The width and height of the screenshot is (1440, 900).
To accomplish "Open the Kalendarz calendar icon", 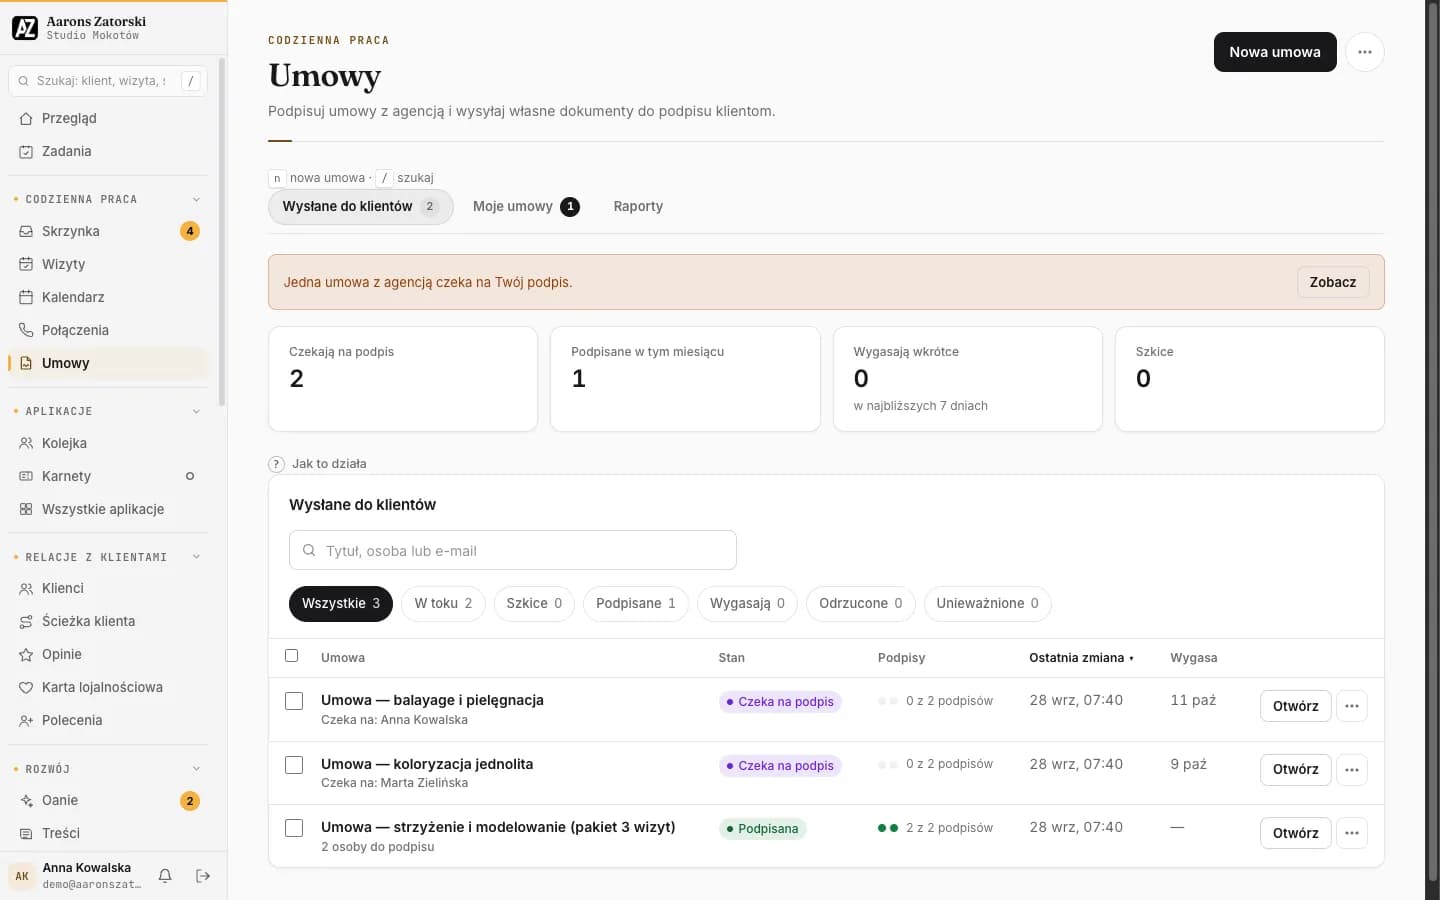I will [x=26, y=297].
